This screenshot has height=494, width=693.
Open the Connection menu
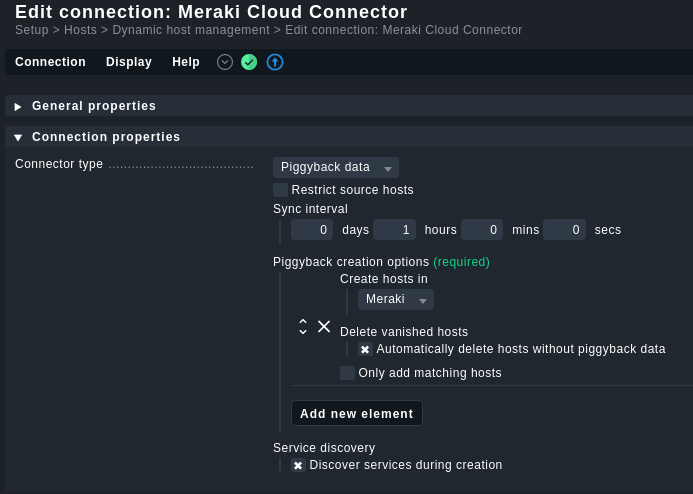tap(50, 62)
